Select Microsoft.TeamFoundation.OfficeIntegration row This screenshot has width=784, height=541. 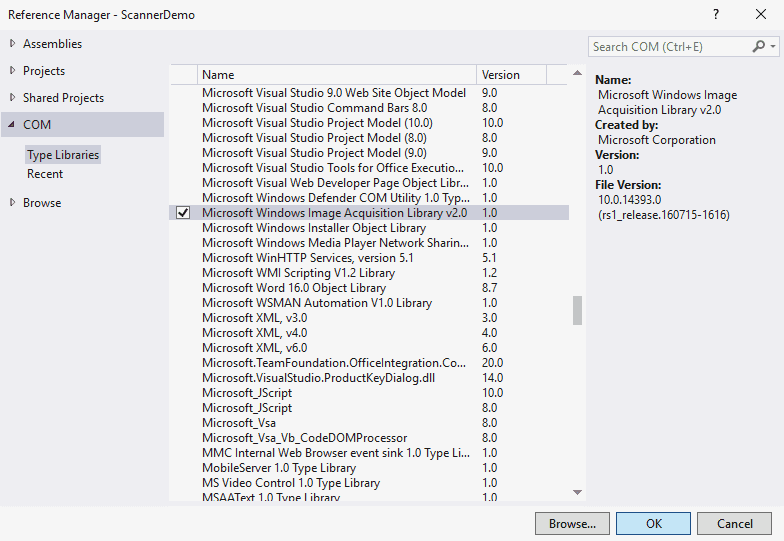tap(369, 362)
